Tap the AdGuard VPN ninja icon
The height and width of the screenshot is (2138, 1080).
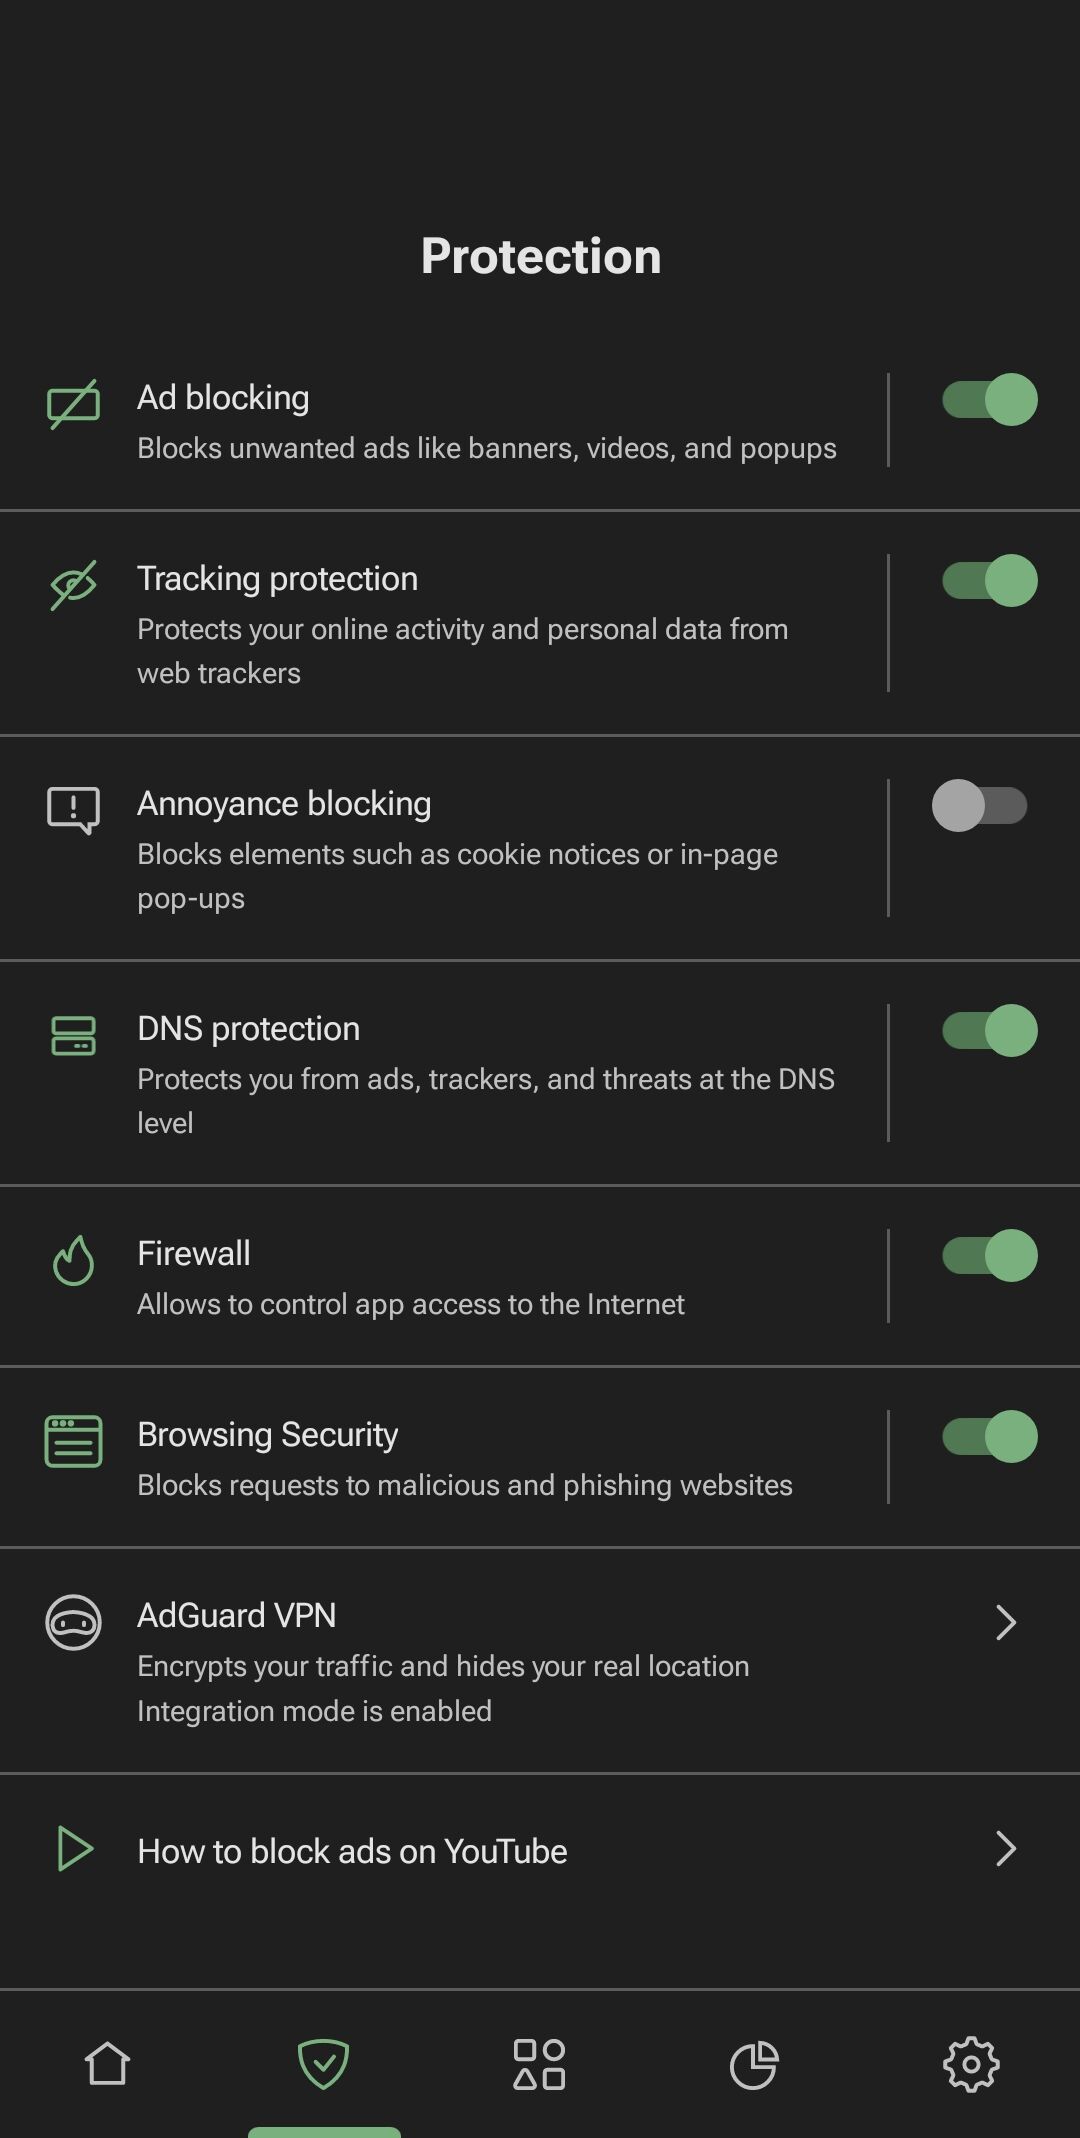tap(73, 1622)
